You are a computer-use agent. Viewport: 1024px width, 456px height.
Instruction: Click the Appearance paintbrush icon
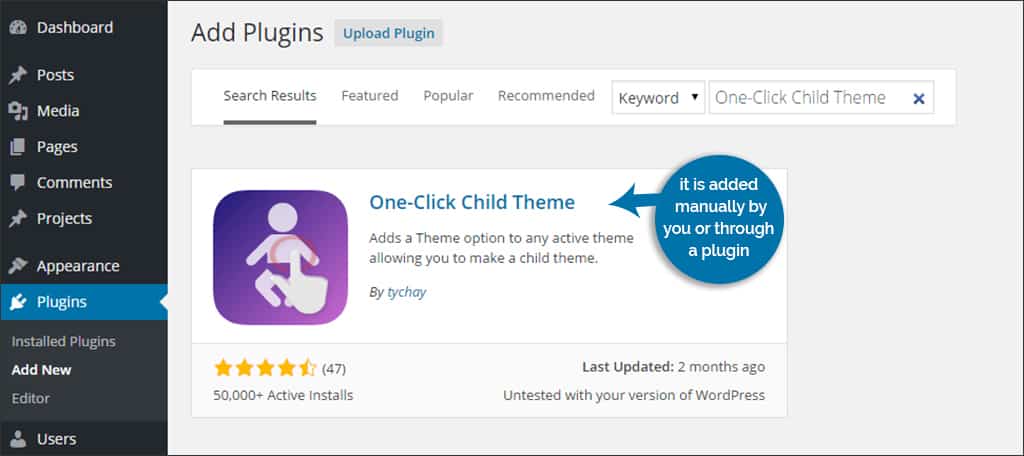(17, 266)
